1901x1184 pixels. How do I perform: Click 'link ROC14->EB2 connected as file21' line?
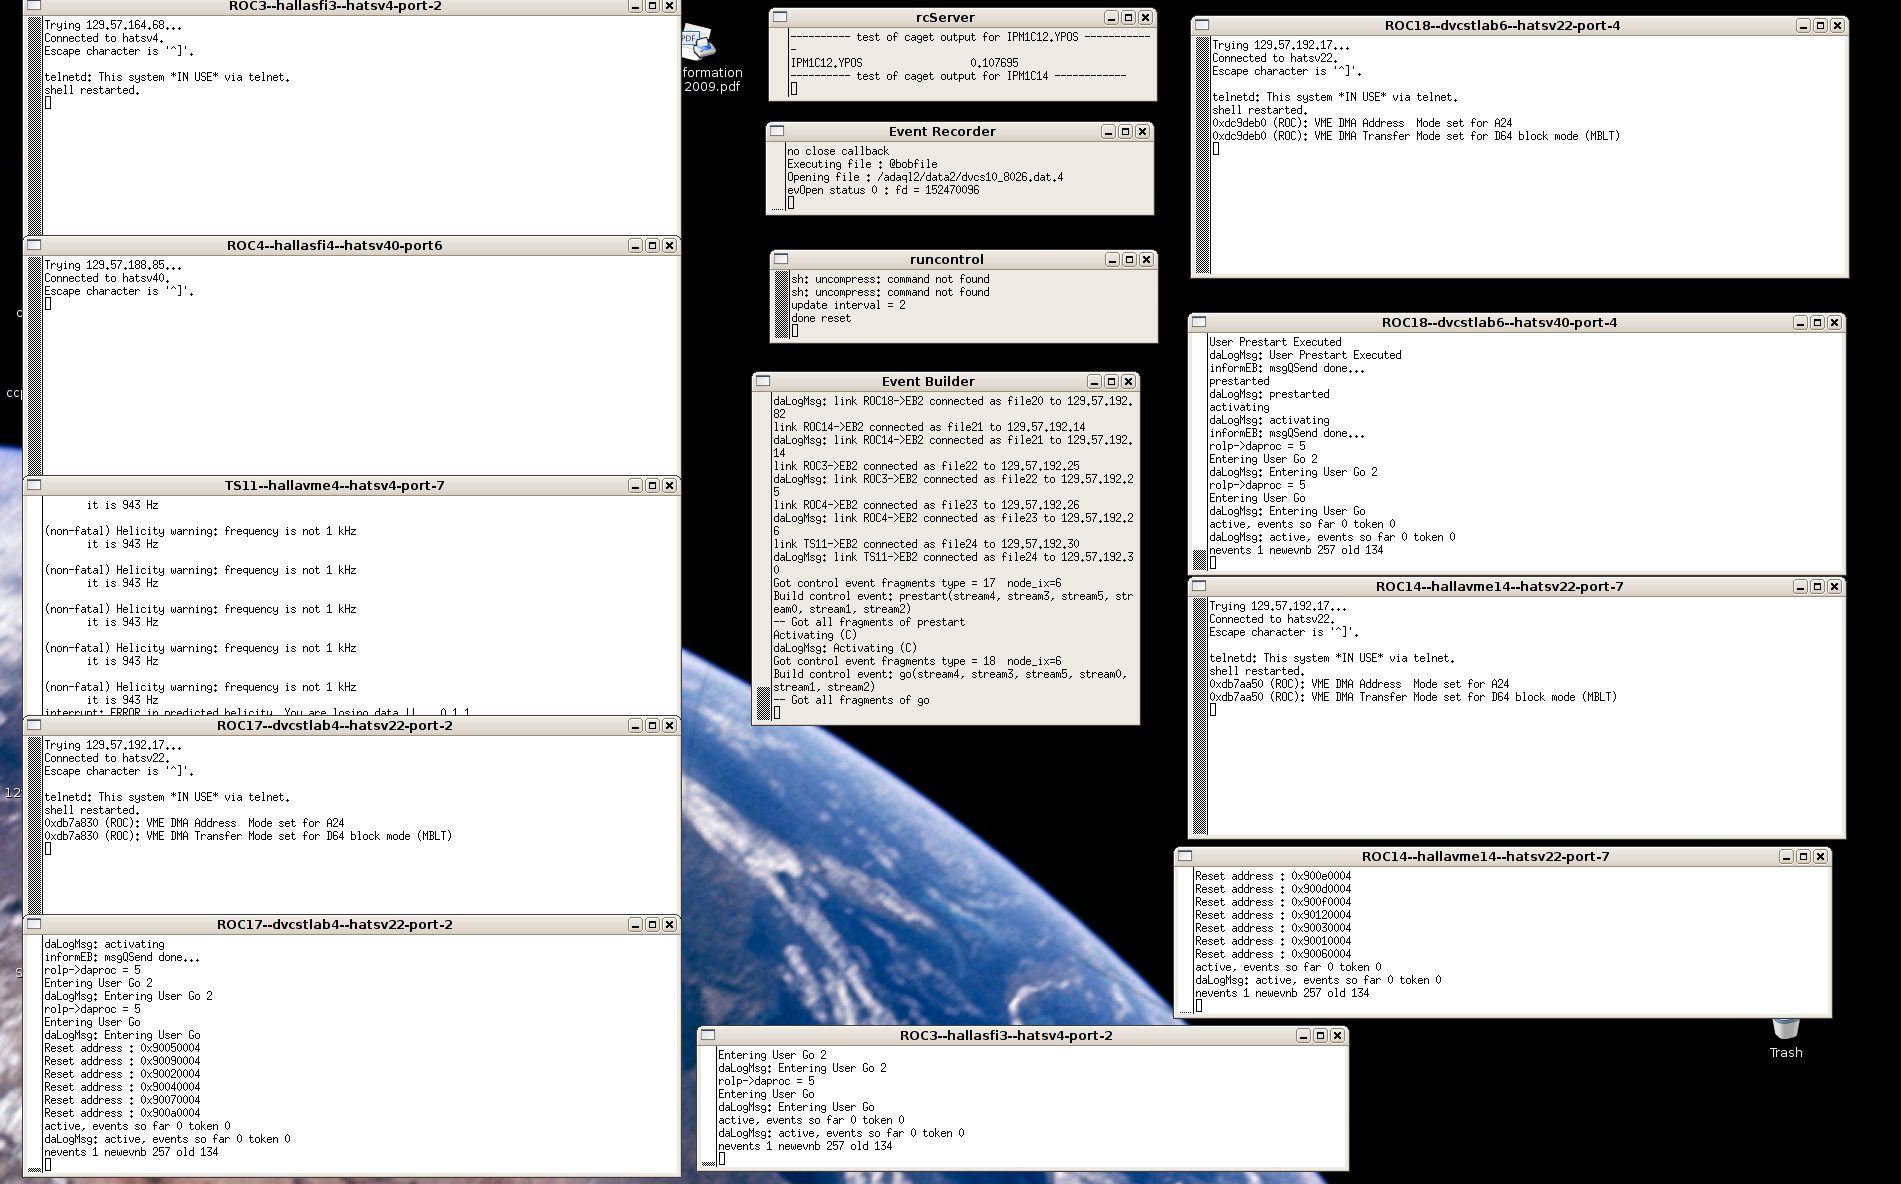[x=929, y=427]
